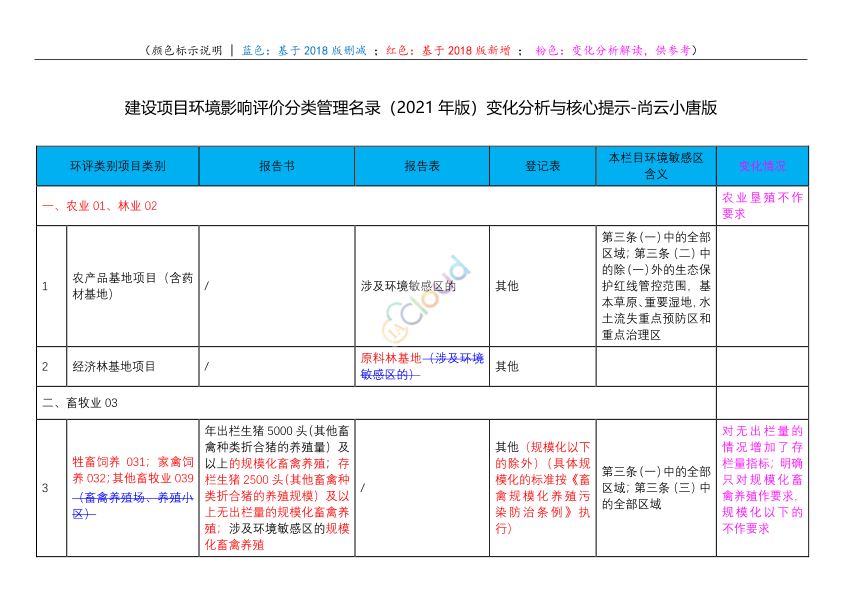Click the black text "涉及环境敏感区的" under 报告表

(x=408, y=286)
